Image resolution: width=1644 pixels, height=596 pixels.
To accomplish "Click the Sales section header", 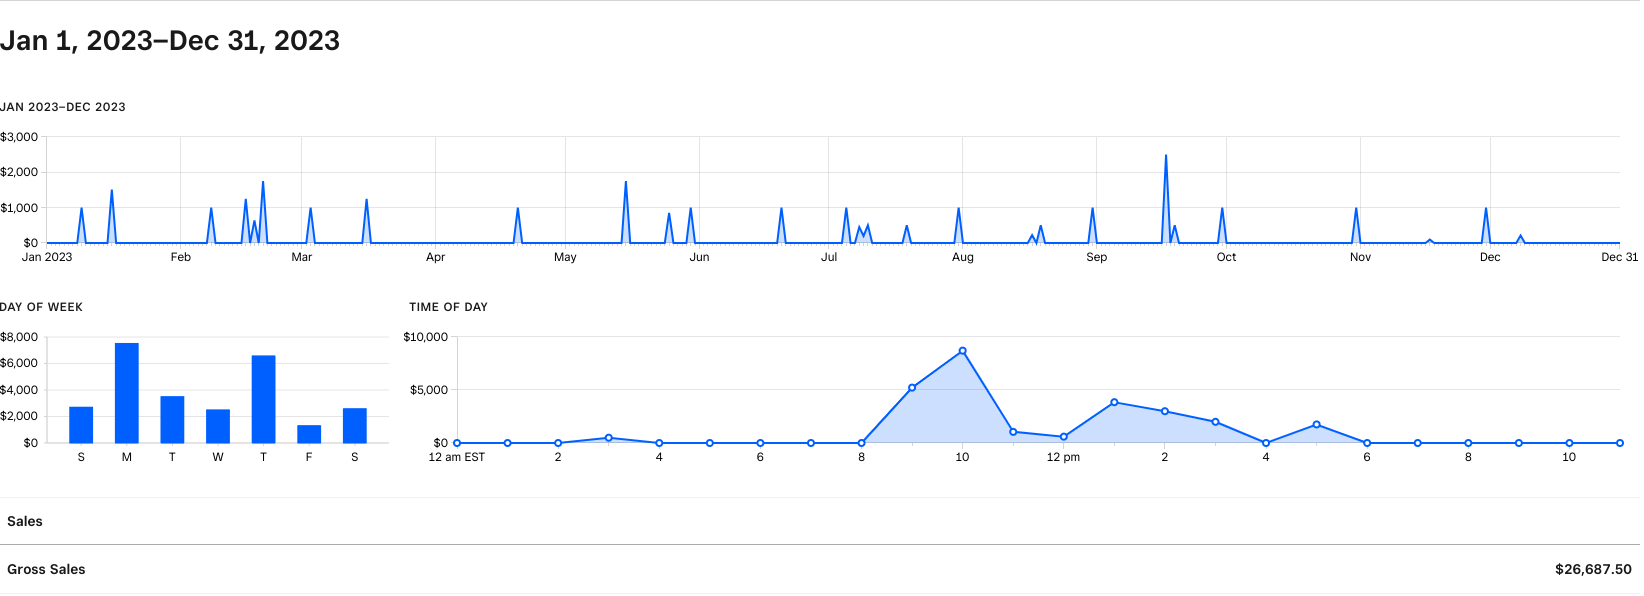I will tap(25, 522).
